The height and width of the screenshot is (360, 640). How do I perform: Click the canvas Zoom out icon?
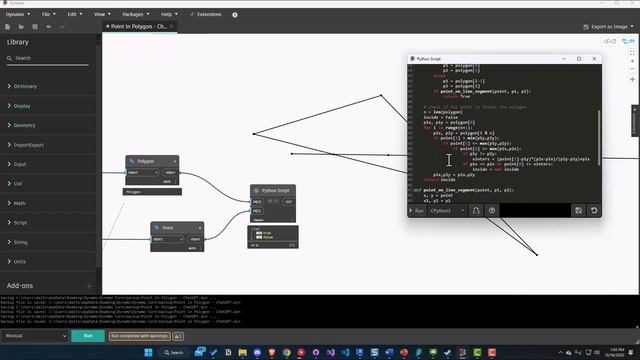click(x=632, y=69)
